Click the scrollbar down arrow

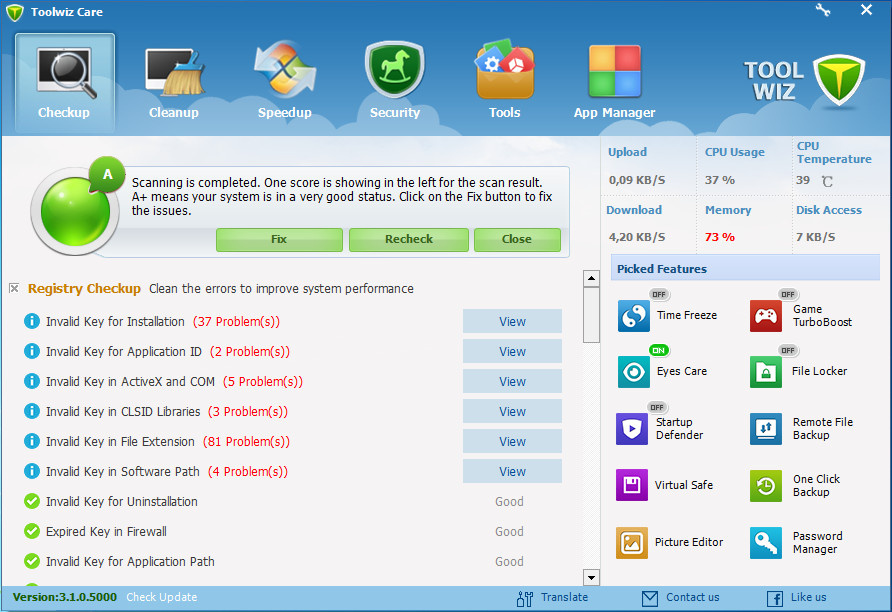591,577
